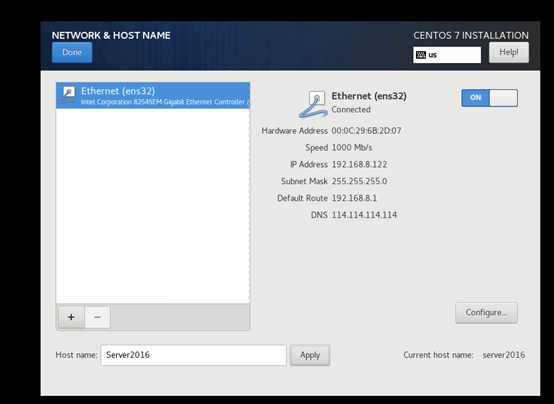Open the Help! dialog
This screenshot has width=554, height=404.
click(509, 52)
